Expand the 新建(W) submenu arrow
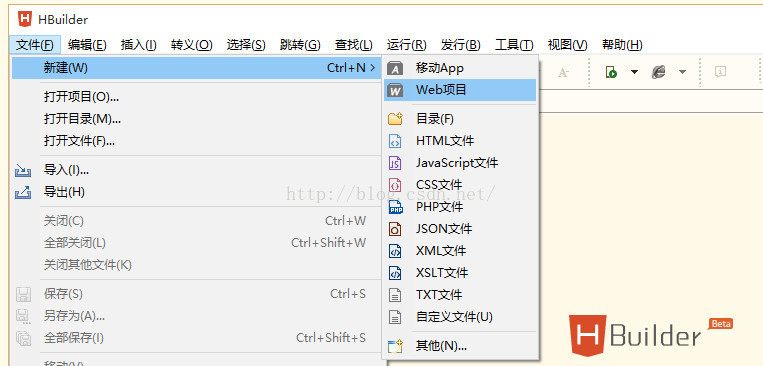Image resolution: width=763 pixels, height=366 pixels. [373, 68]
